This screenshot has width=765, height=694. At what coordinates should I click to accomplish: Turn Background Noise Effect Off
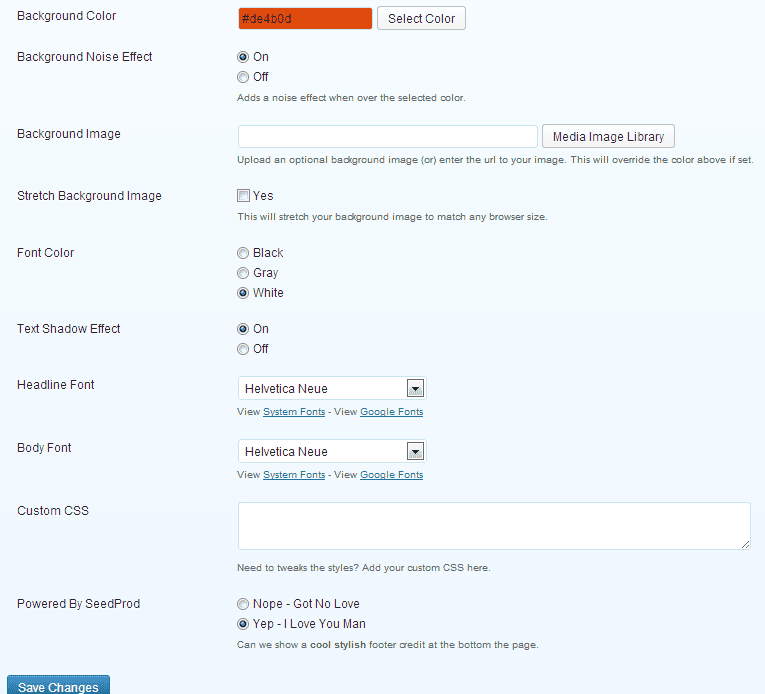[x=242, y=77]
